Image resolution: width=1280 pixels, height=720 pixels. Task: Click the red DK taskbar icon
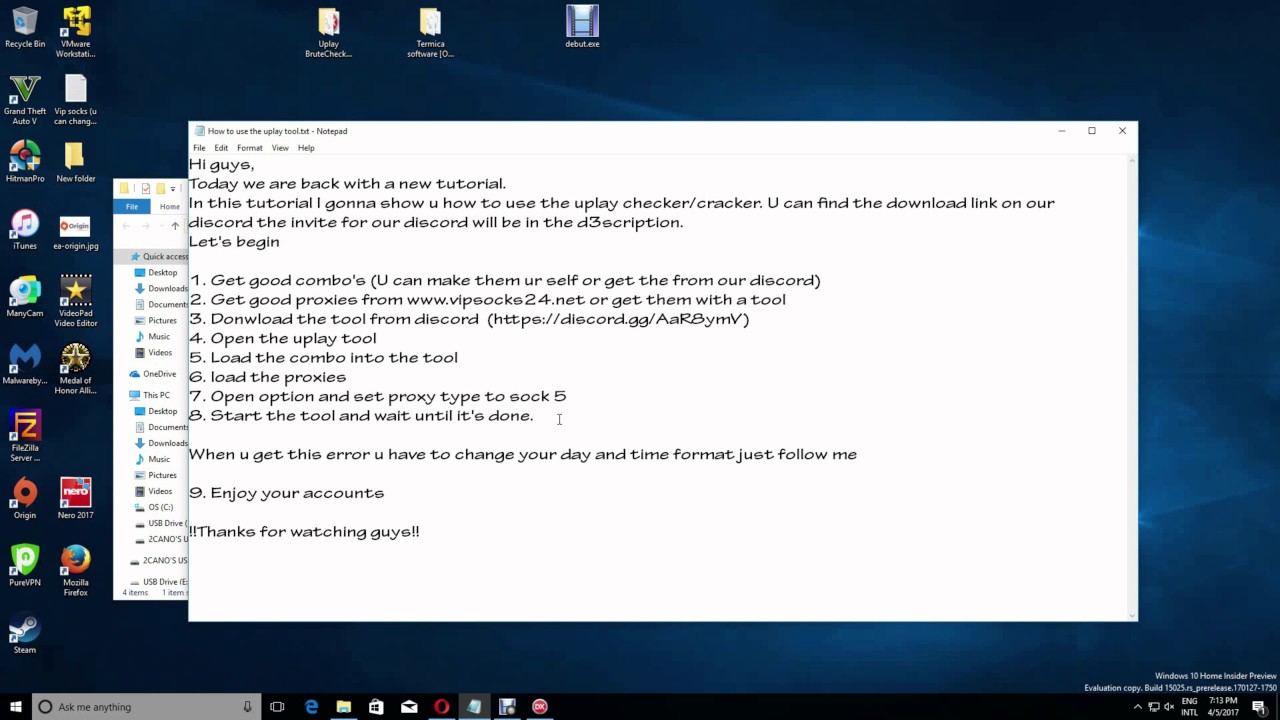(x=540, y=707)
